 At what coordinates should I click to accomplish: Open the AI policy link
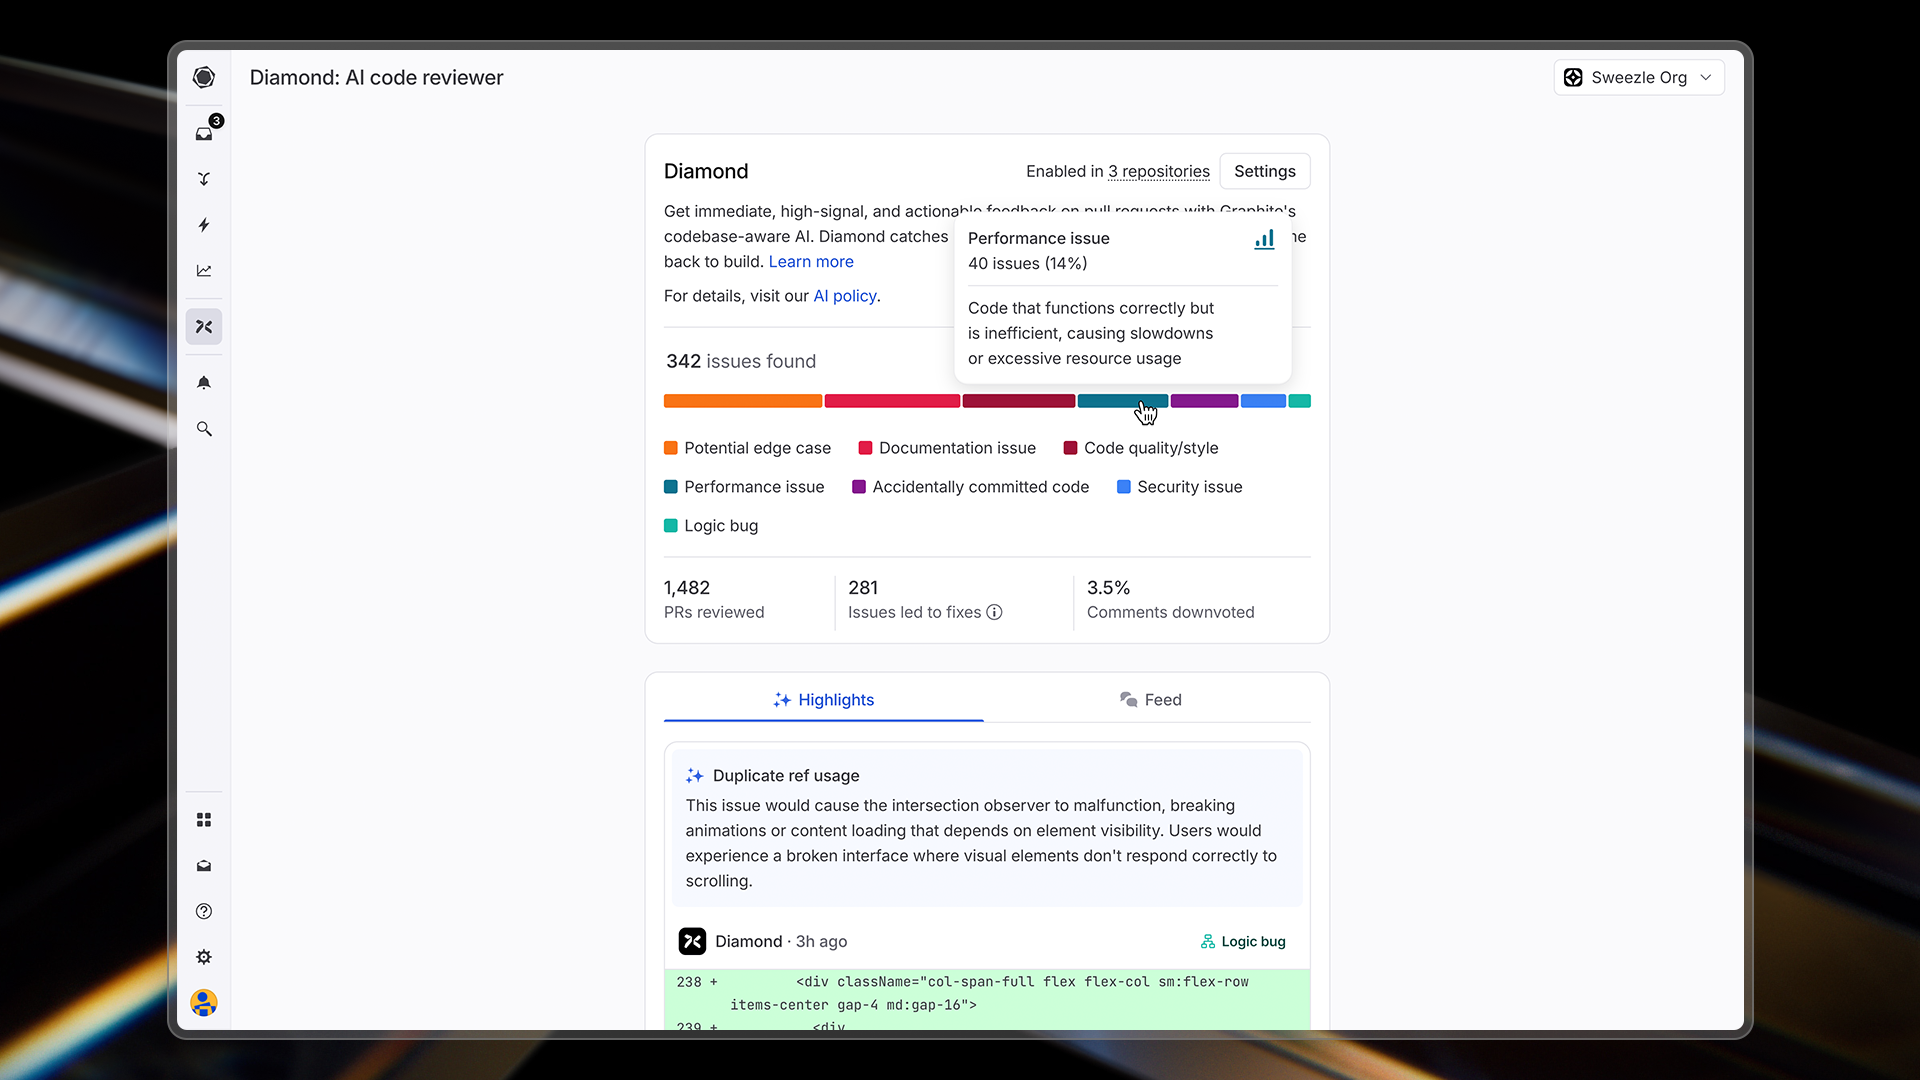point(845,296)
